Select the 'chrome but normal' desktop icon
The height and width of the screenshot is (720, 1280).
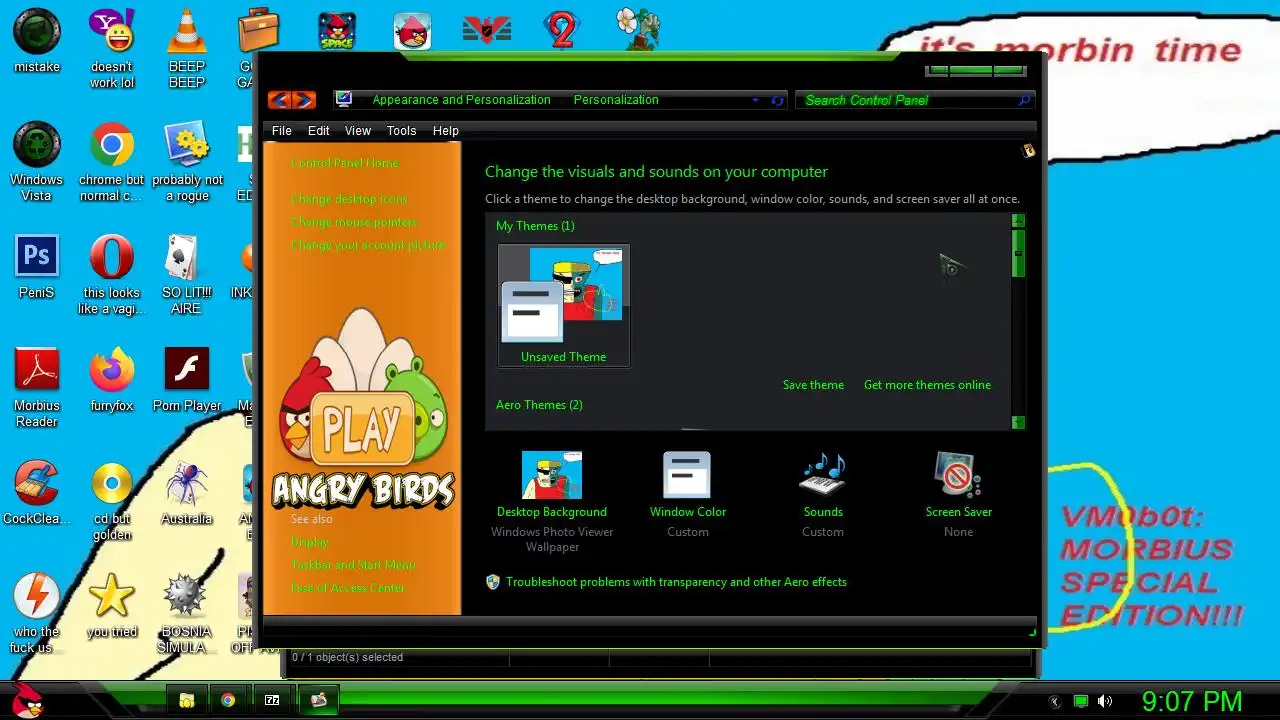[x=112, y=161]
